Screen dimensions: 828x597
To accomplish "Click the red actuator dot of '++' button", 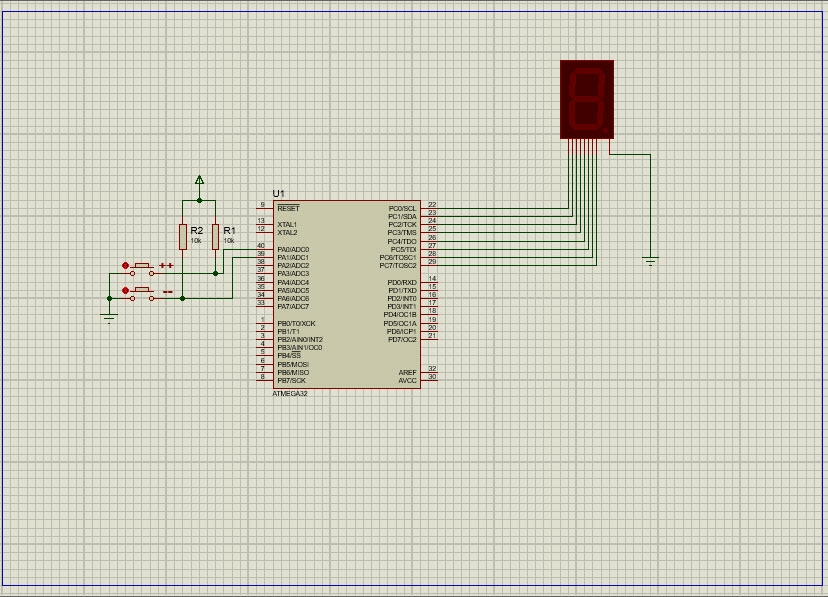I will pos(126,266).
